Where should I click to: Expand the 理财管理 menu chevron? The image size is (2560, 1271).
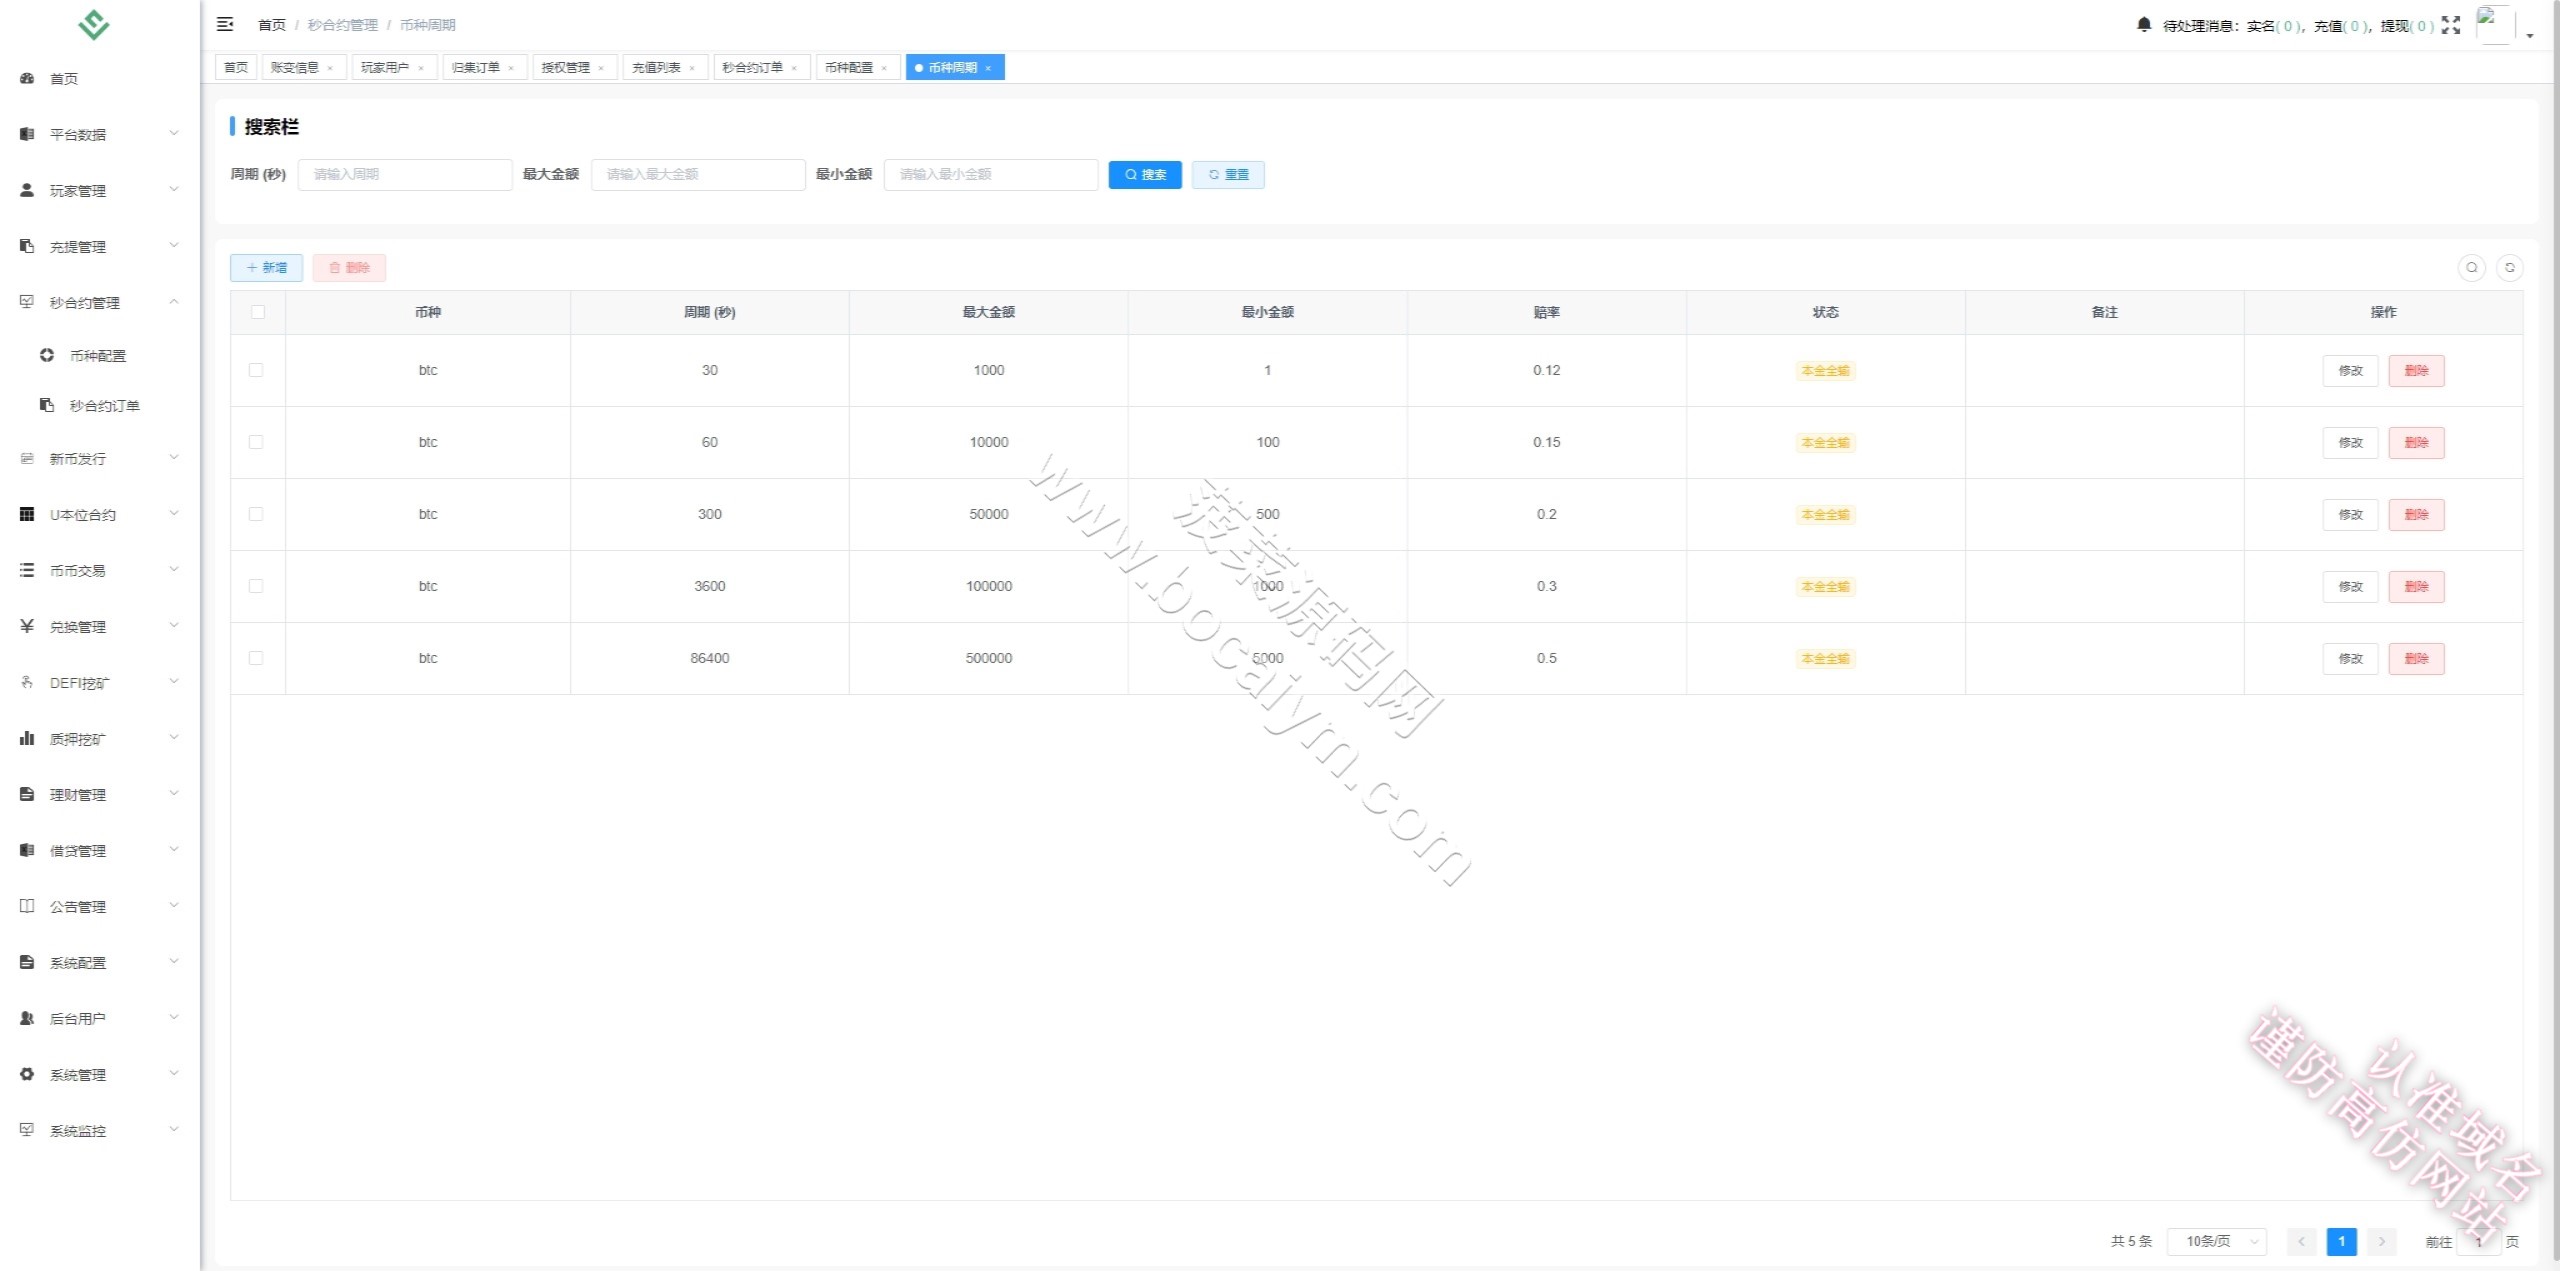click(x=174, y=793)
